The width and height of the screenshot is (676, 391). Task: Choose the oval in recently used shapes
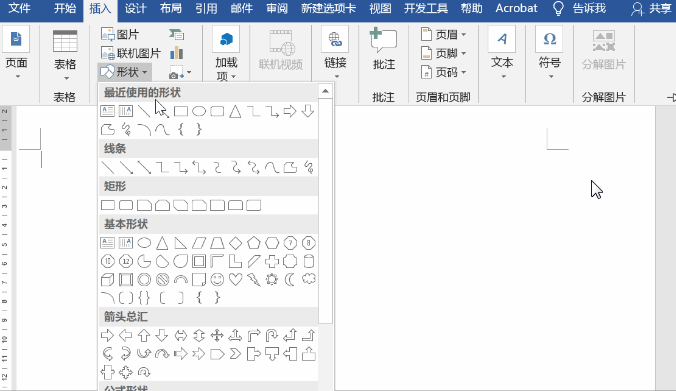pyautogui.click(x=199, y=111)
